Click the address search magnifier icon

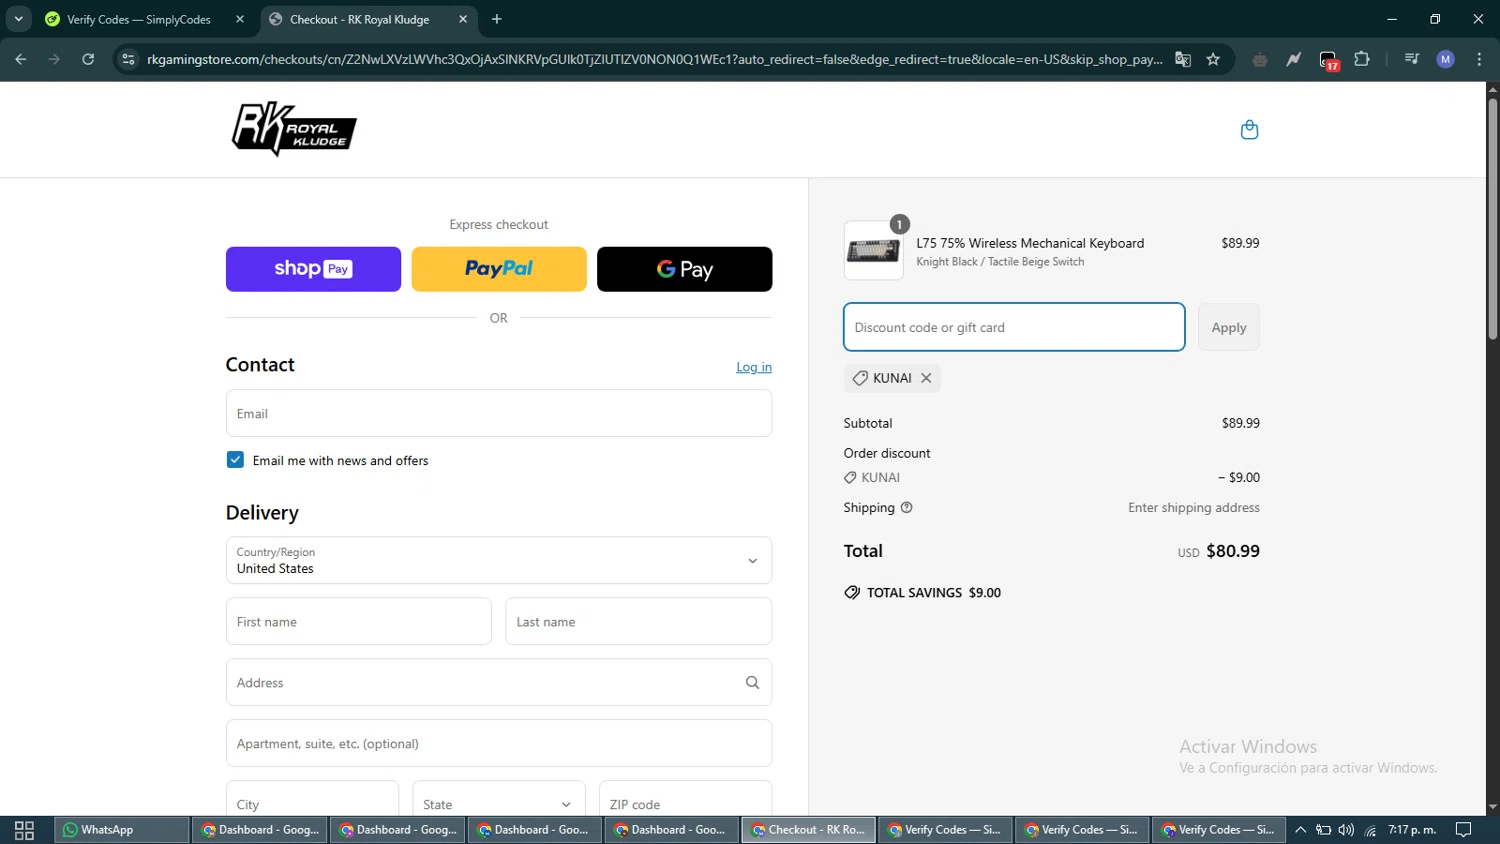click(x=752, y=683)
